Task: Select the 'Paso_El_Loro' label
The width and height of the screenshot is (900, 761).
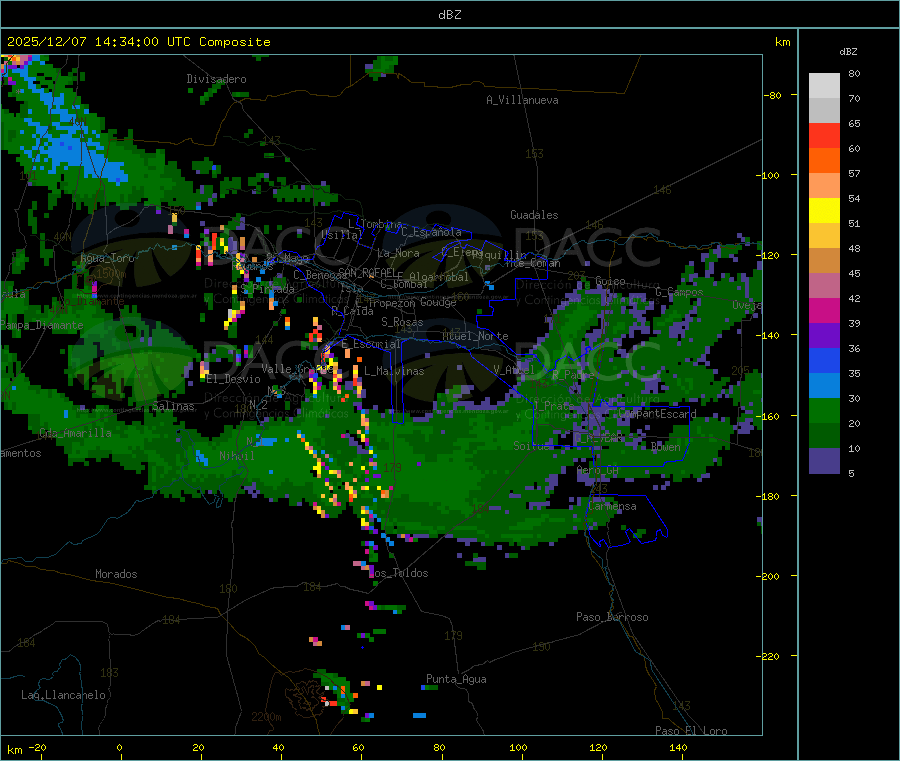Action: tap(692, 731)
